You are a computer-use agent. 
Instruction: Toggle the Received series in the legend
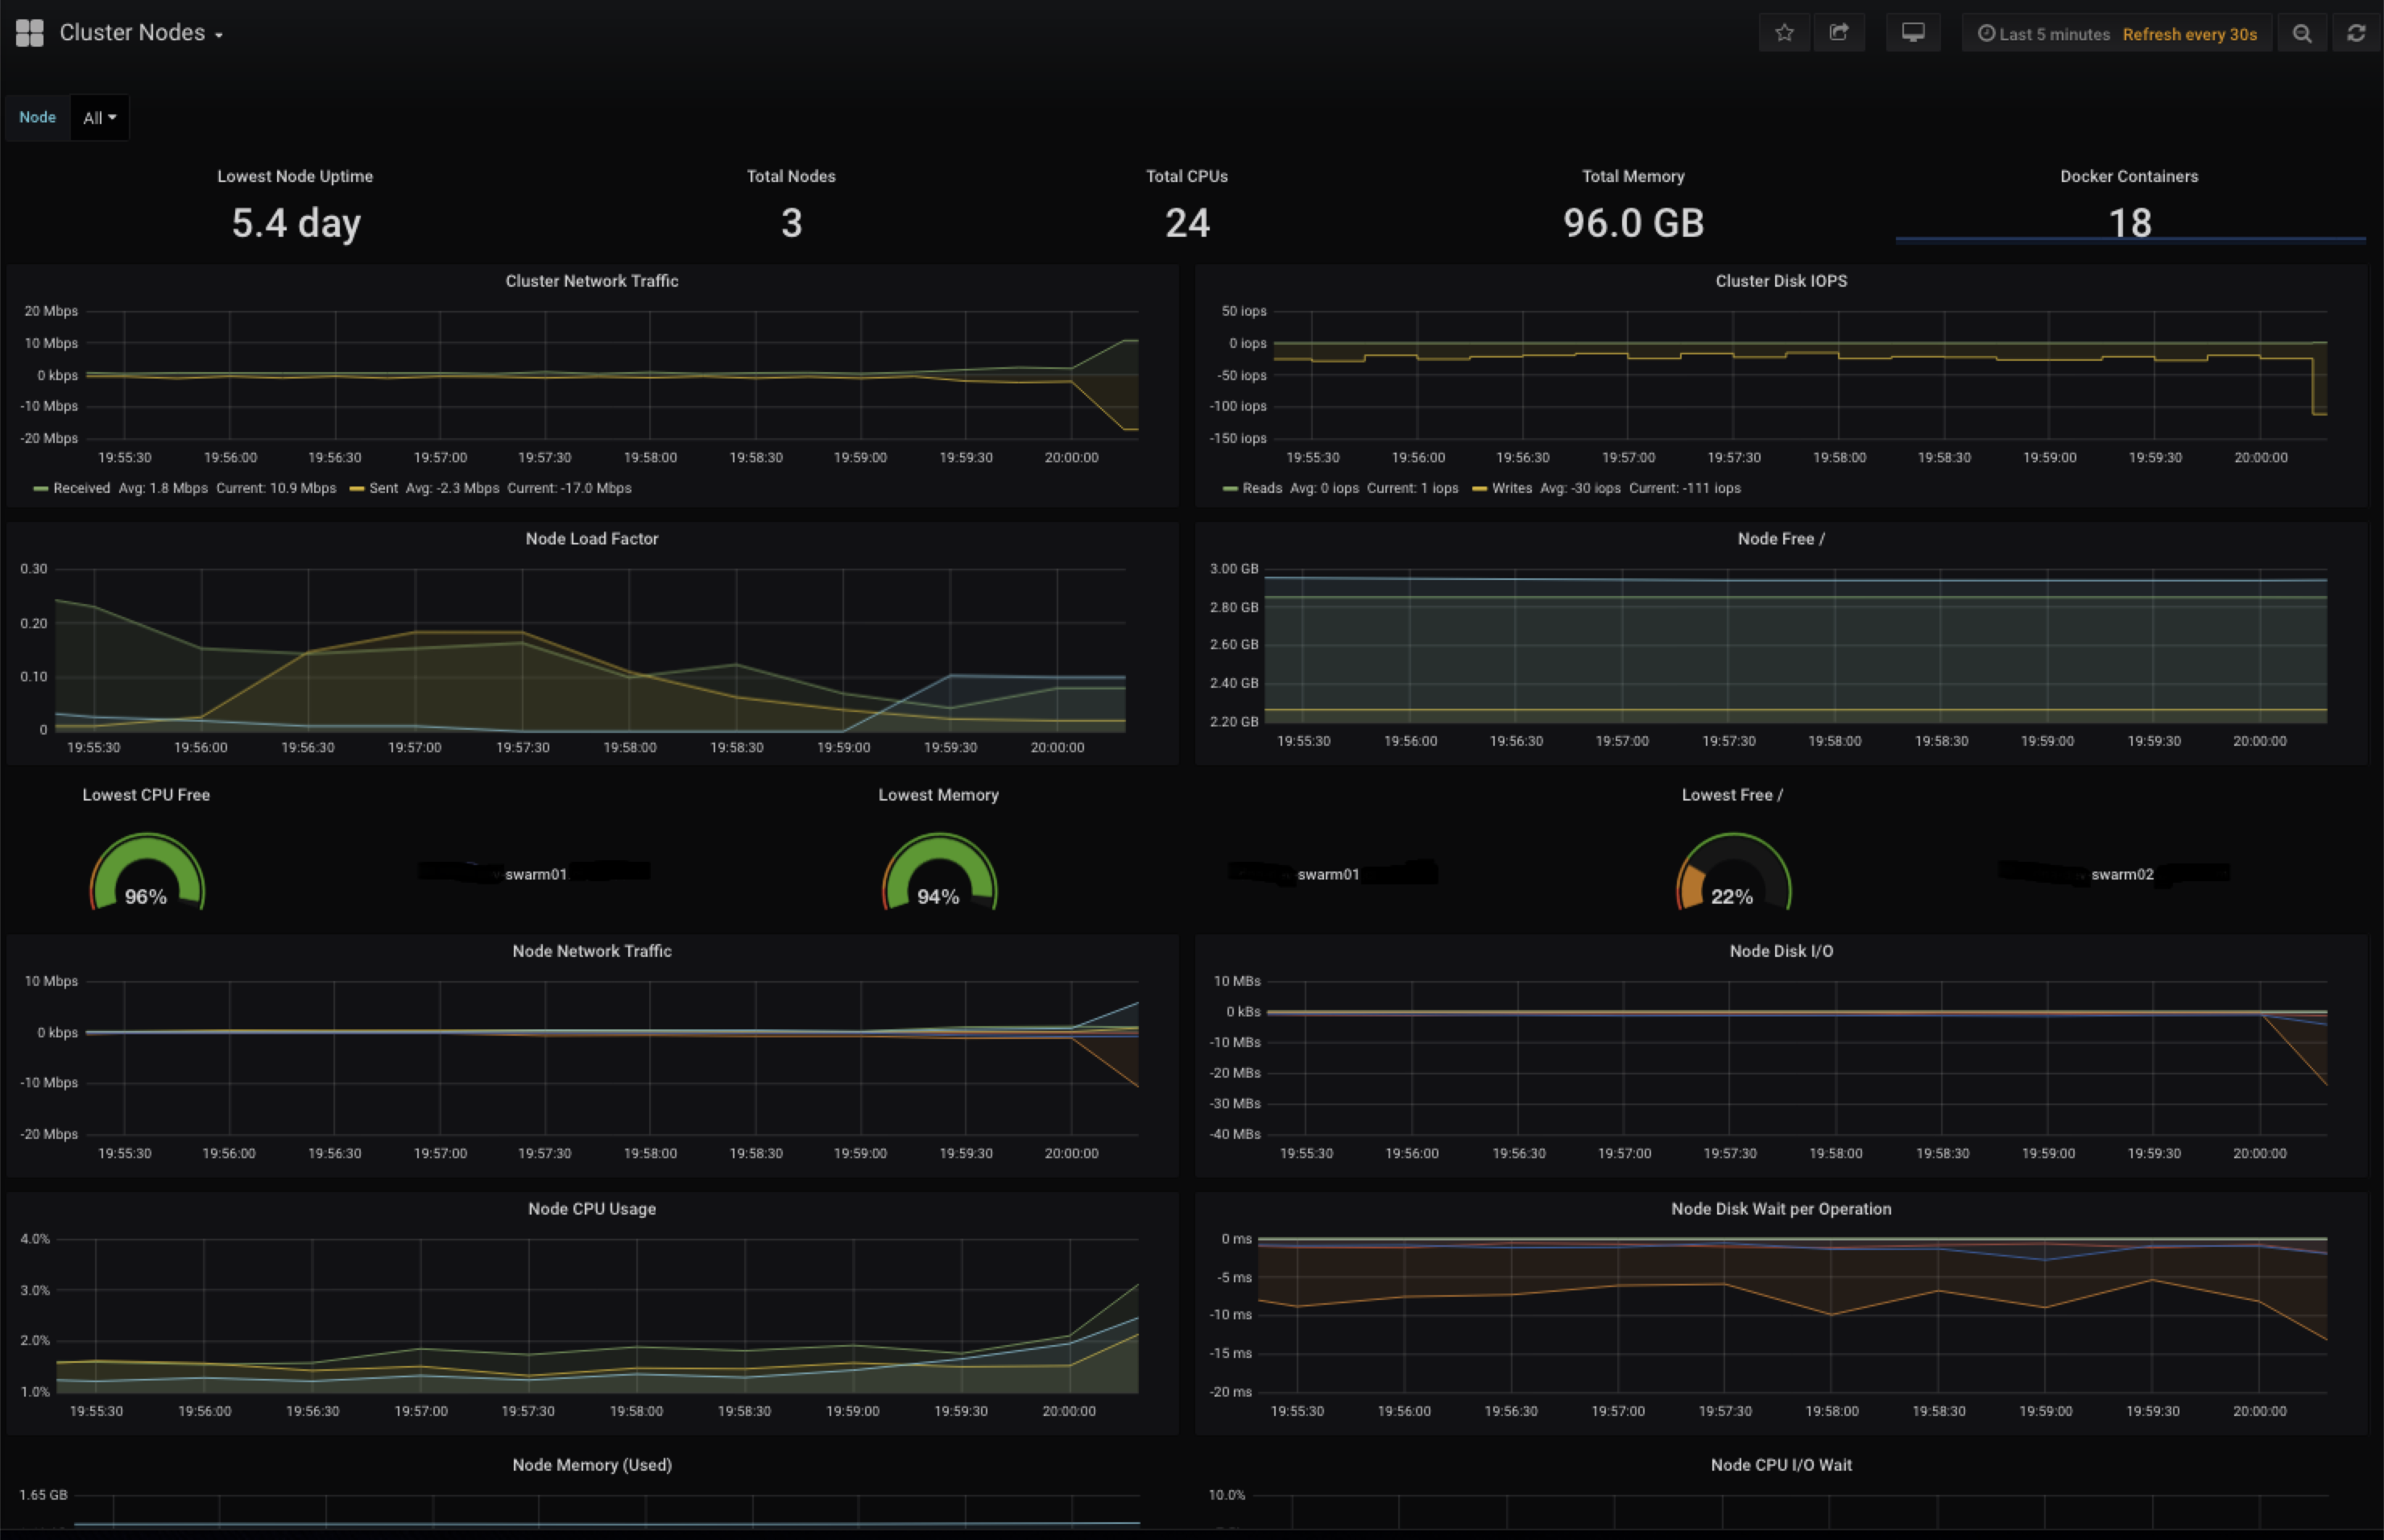[81, 488]
